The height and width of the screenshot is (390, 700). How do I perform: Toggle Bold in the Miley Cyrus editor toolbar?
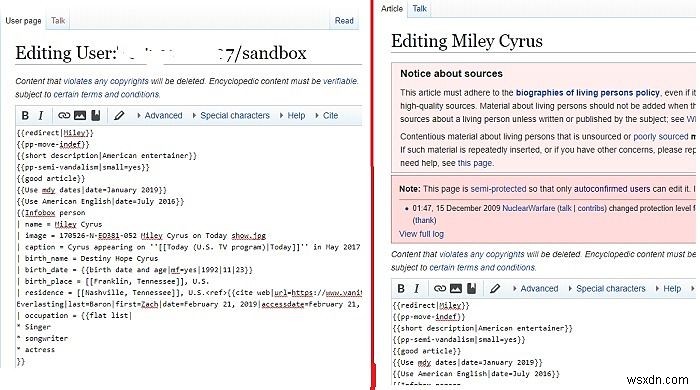401,289
